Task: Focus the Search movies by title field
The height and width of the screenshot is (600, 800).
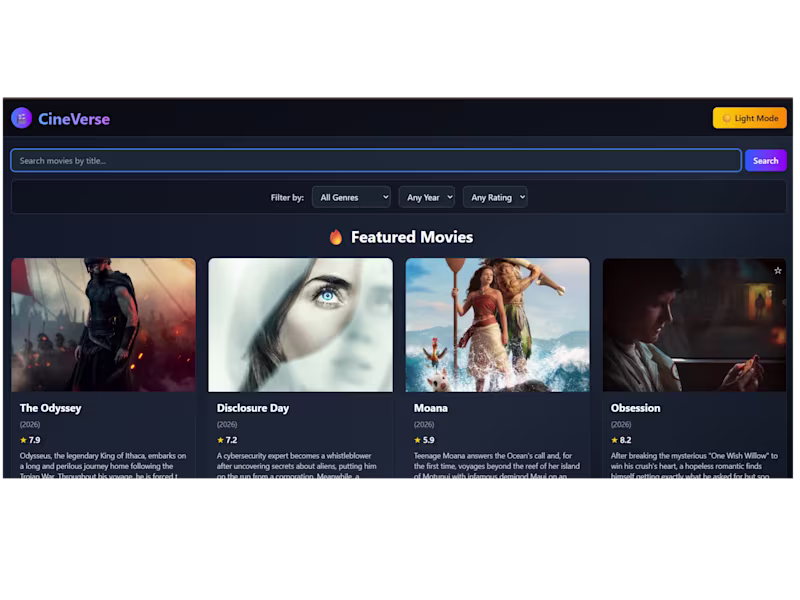Action: (376, 161)
